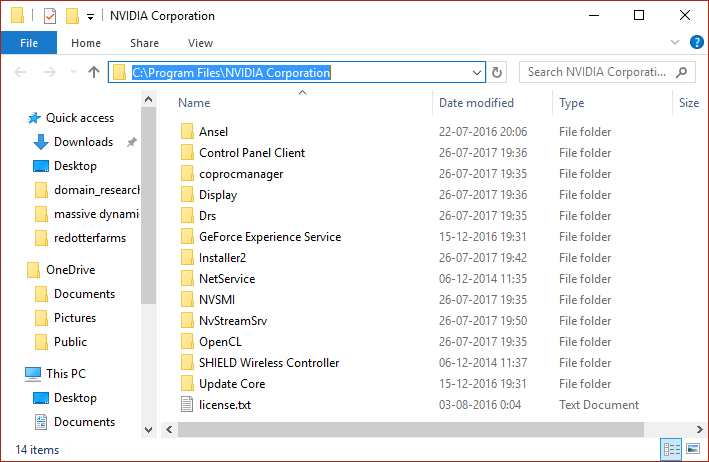Click the Downloads icon in Quick access
The image size is (709, 462).
[41, 142]
